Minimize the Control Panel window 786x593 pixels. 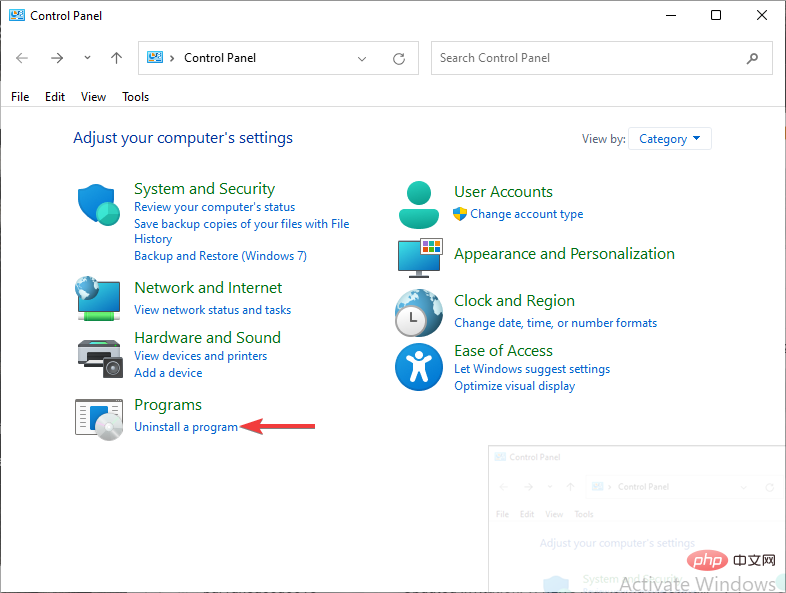pyautogui.click(x=671, y=16)
